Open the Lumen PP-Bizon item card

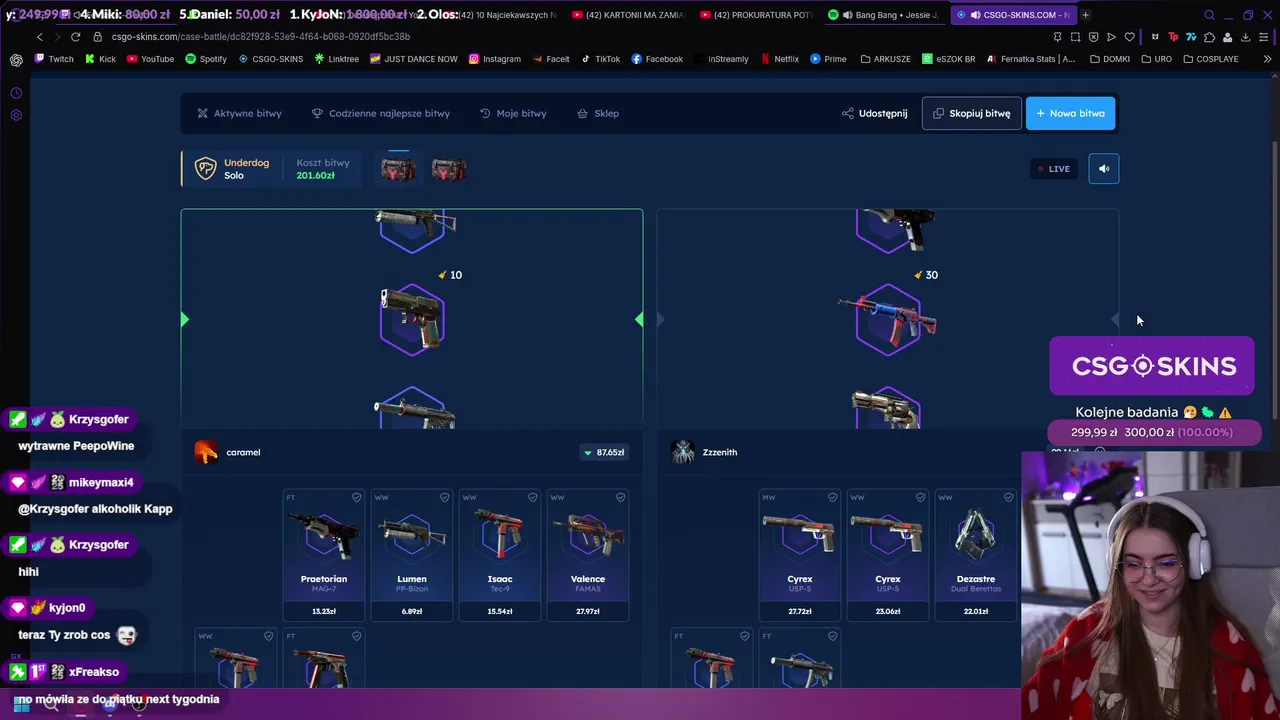[x=412, y=555]
